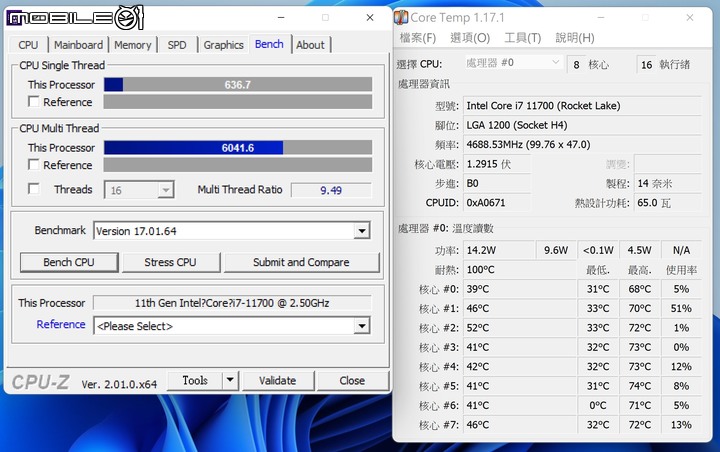Image resolution: width=720 pixels, height=452 pixels.
Task: Expand the Benchmark version dropdown
Action: pos(362,231)
